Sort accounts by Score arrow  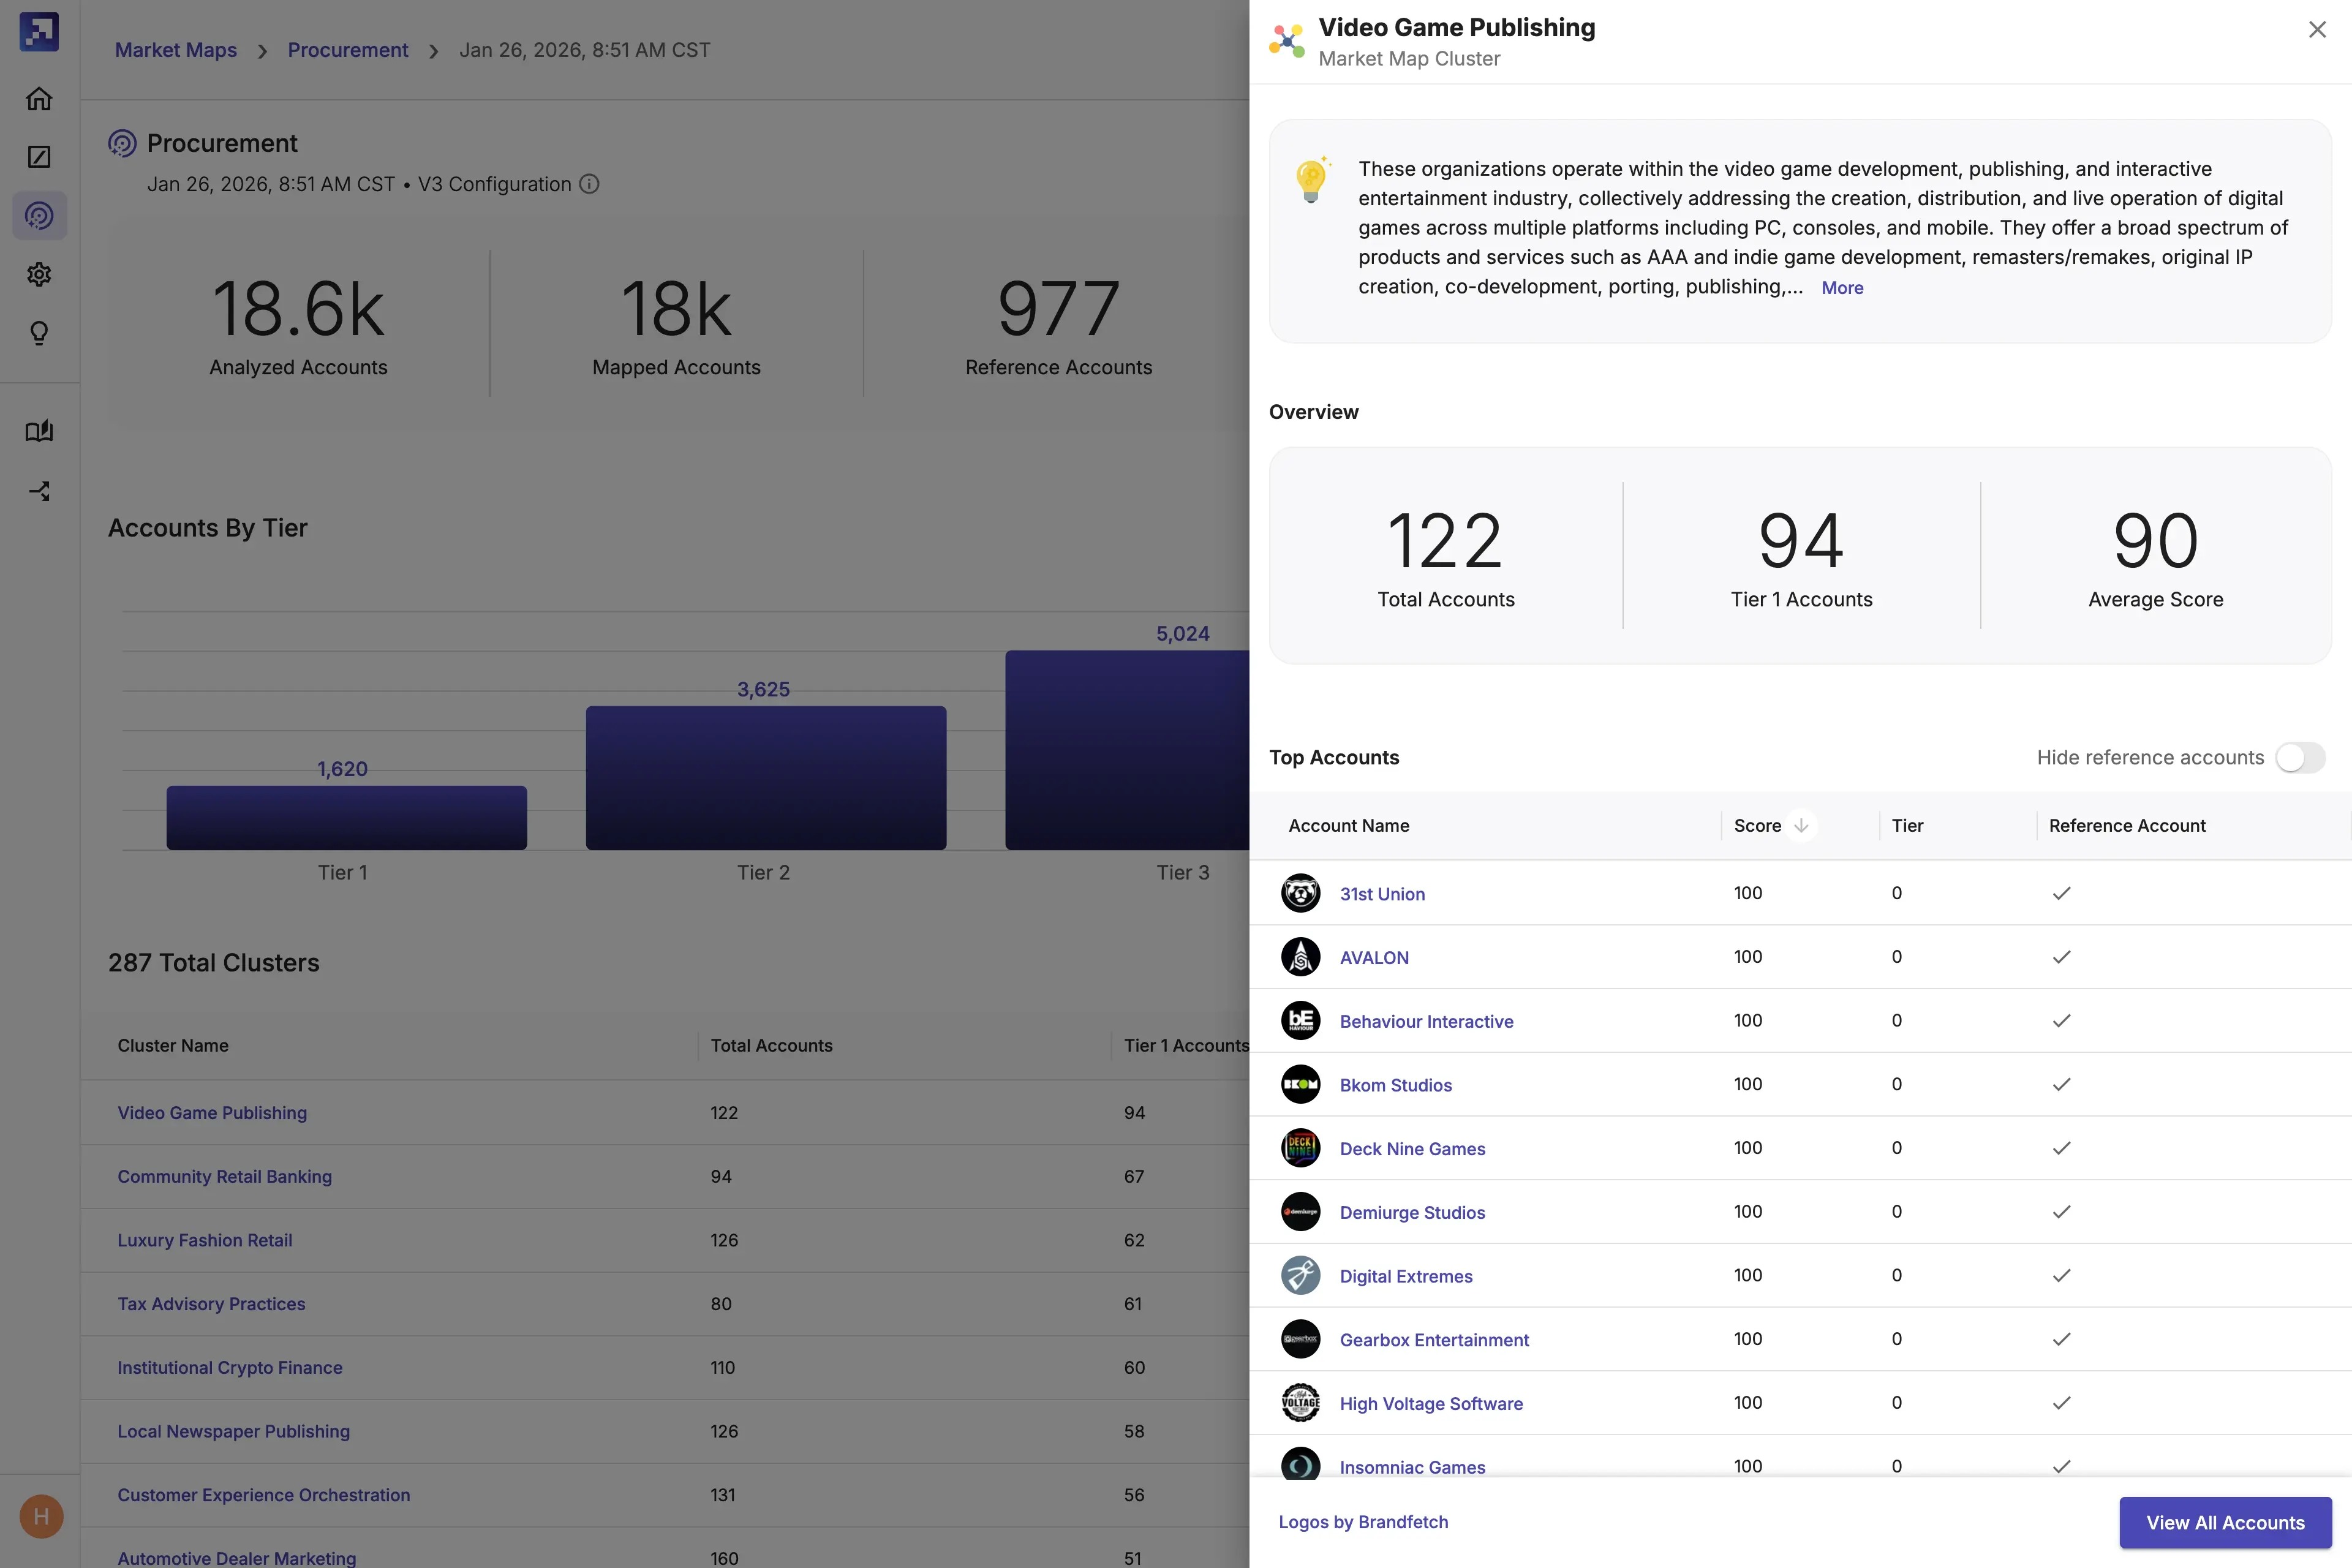pos(1801,825)
